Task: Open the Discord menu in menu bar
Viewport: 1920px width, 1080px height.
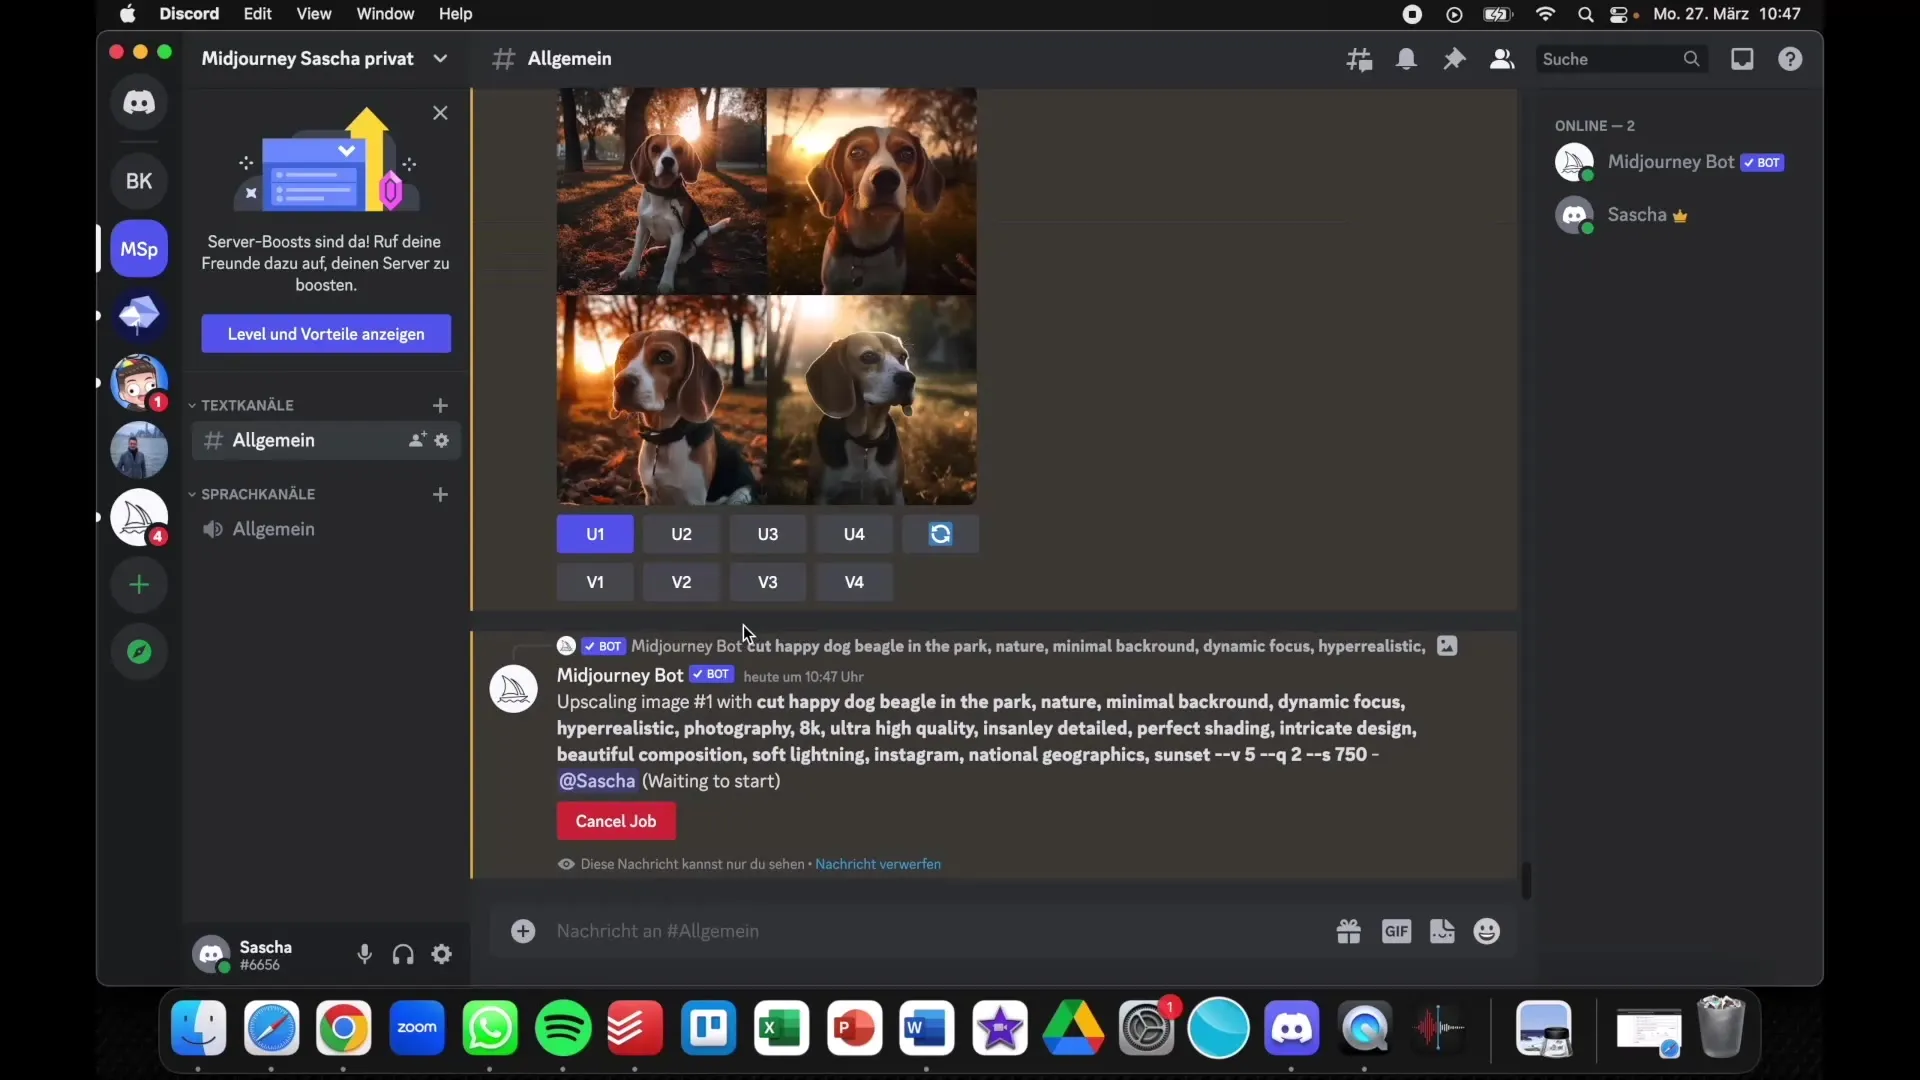Action: pos(189,14)
